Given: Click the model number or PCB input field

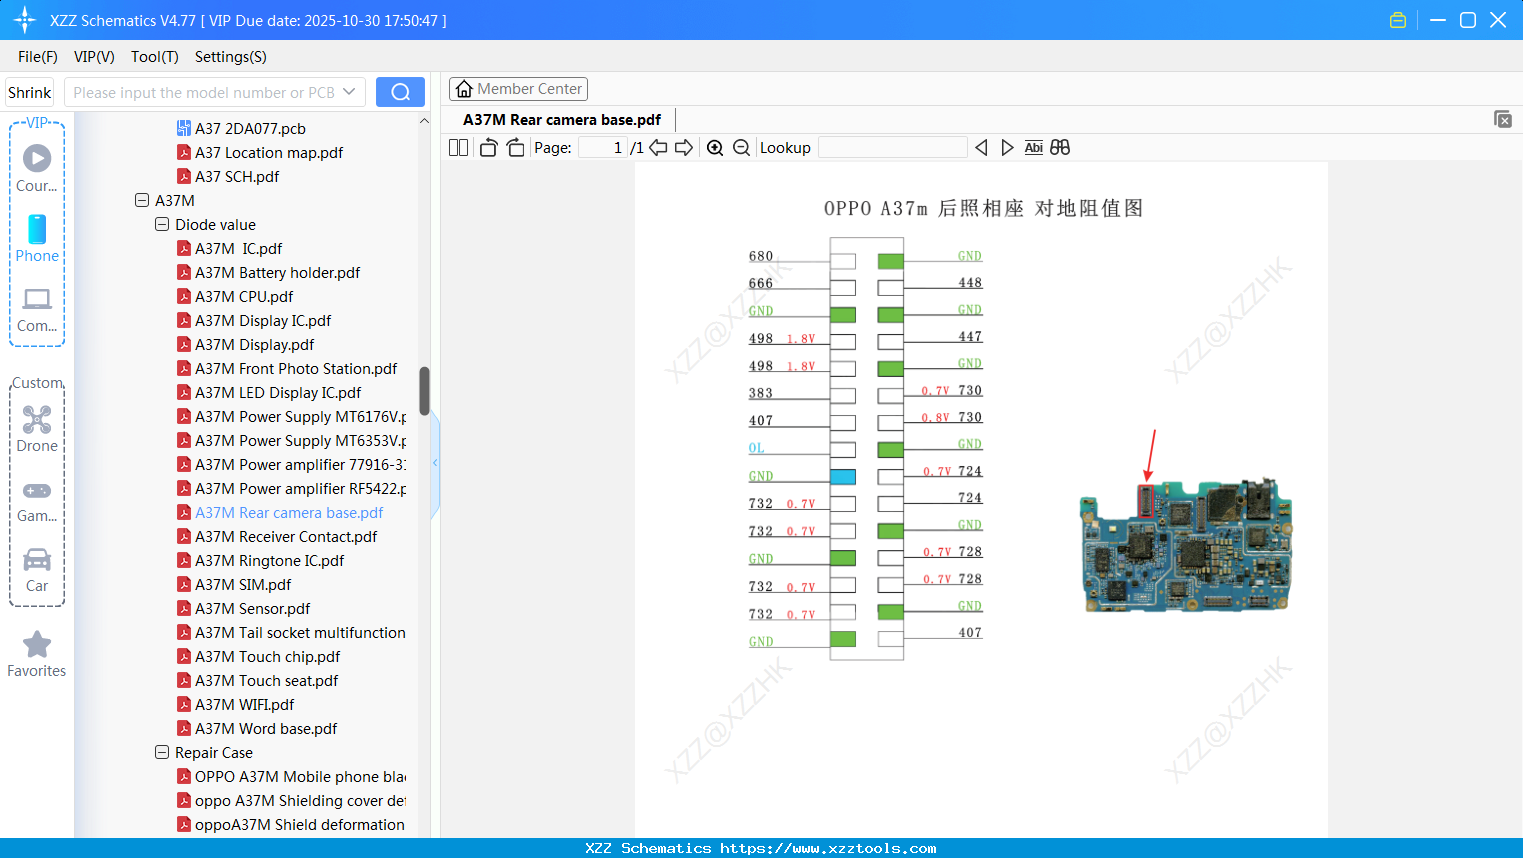Looking at the screenshot, I should point(204,92).
